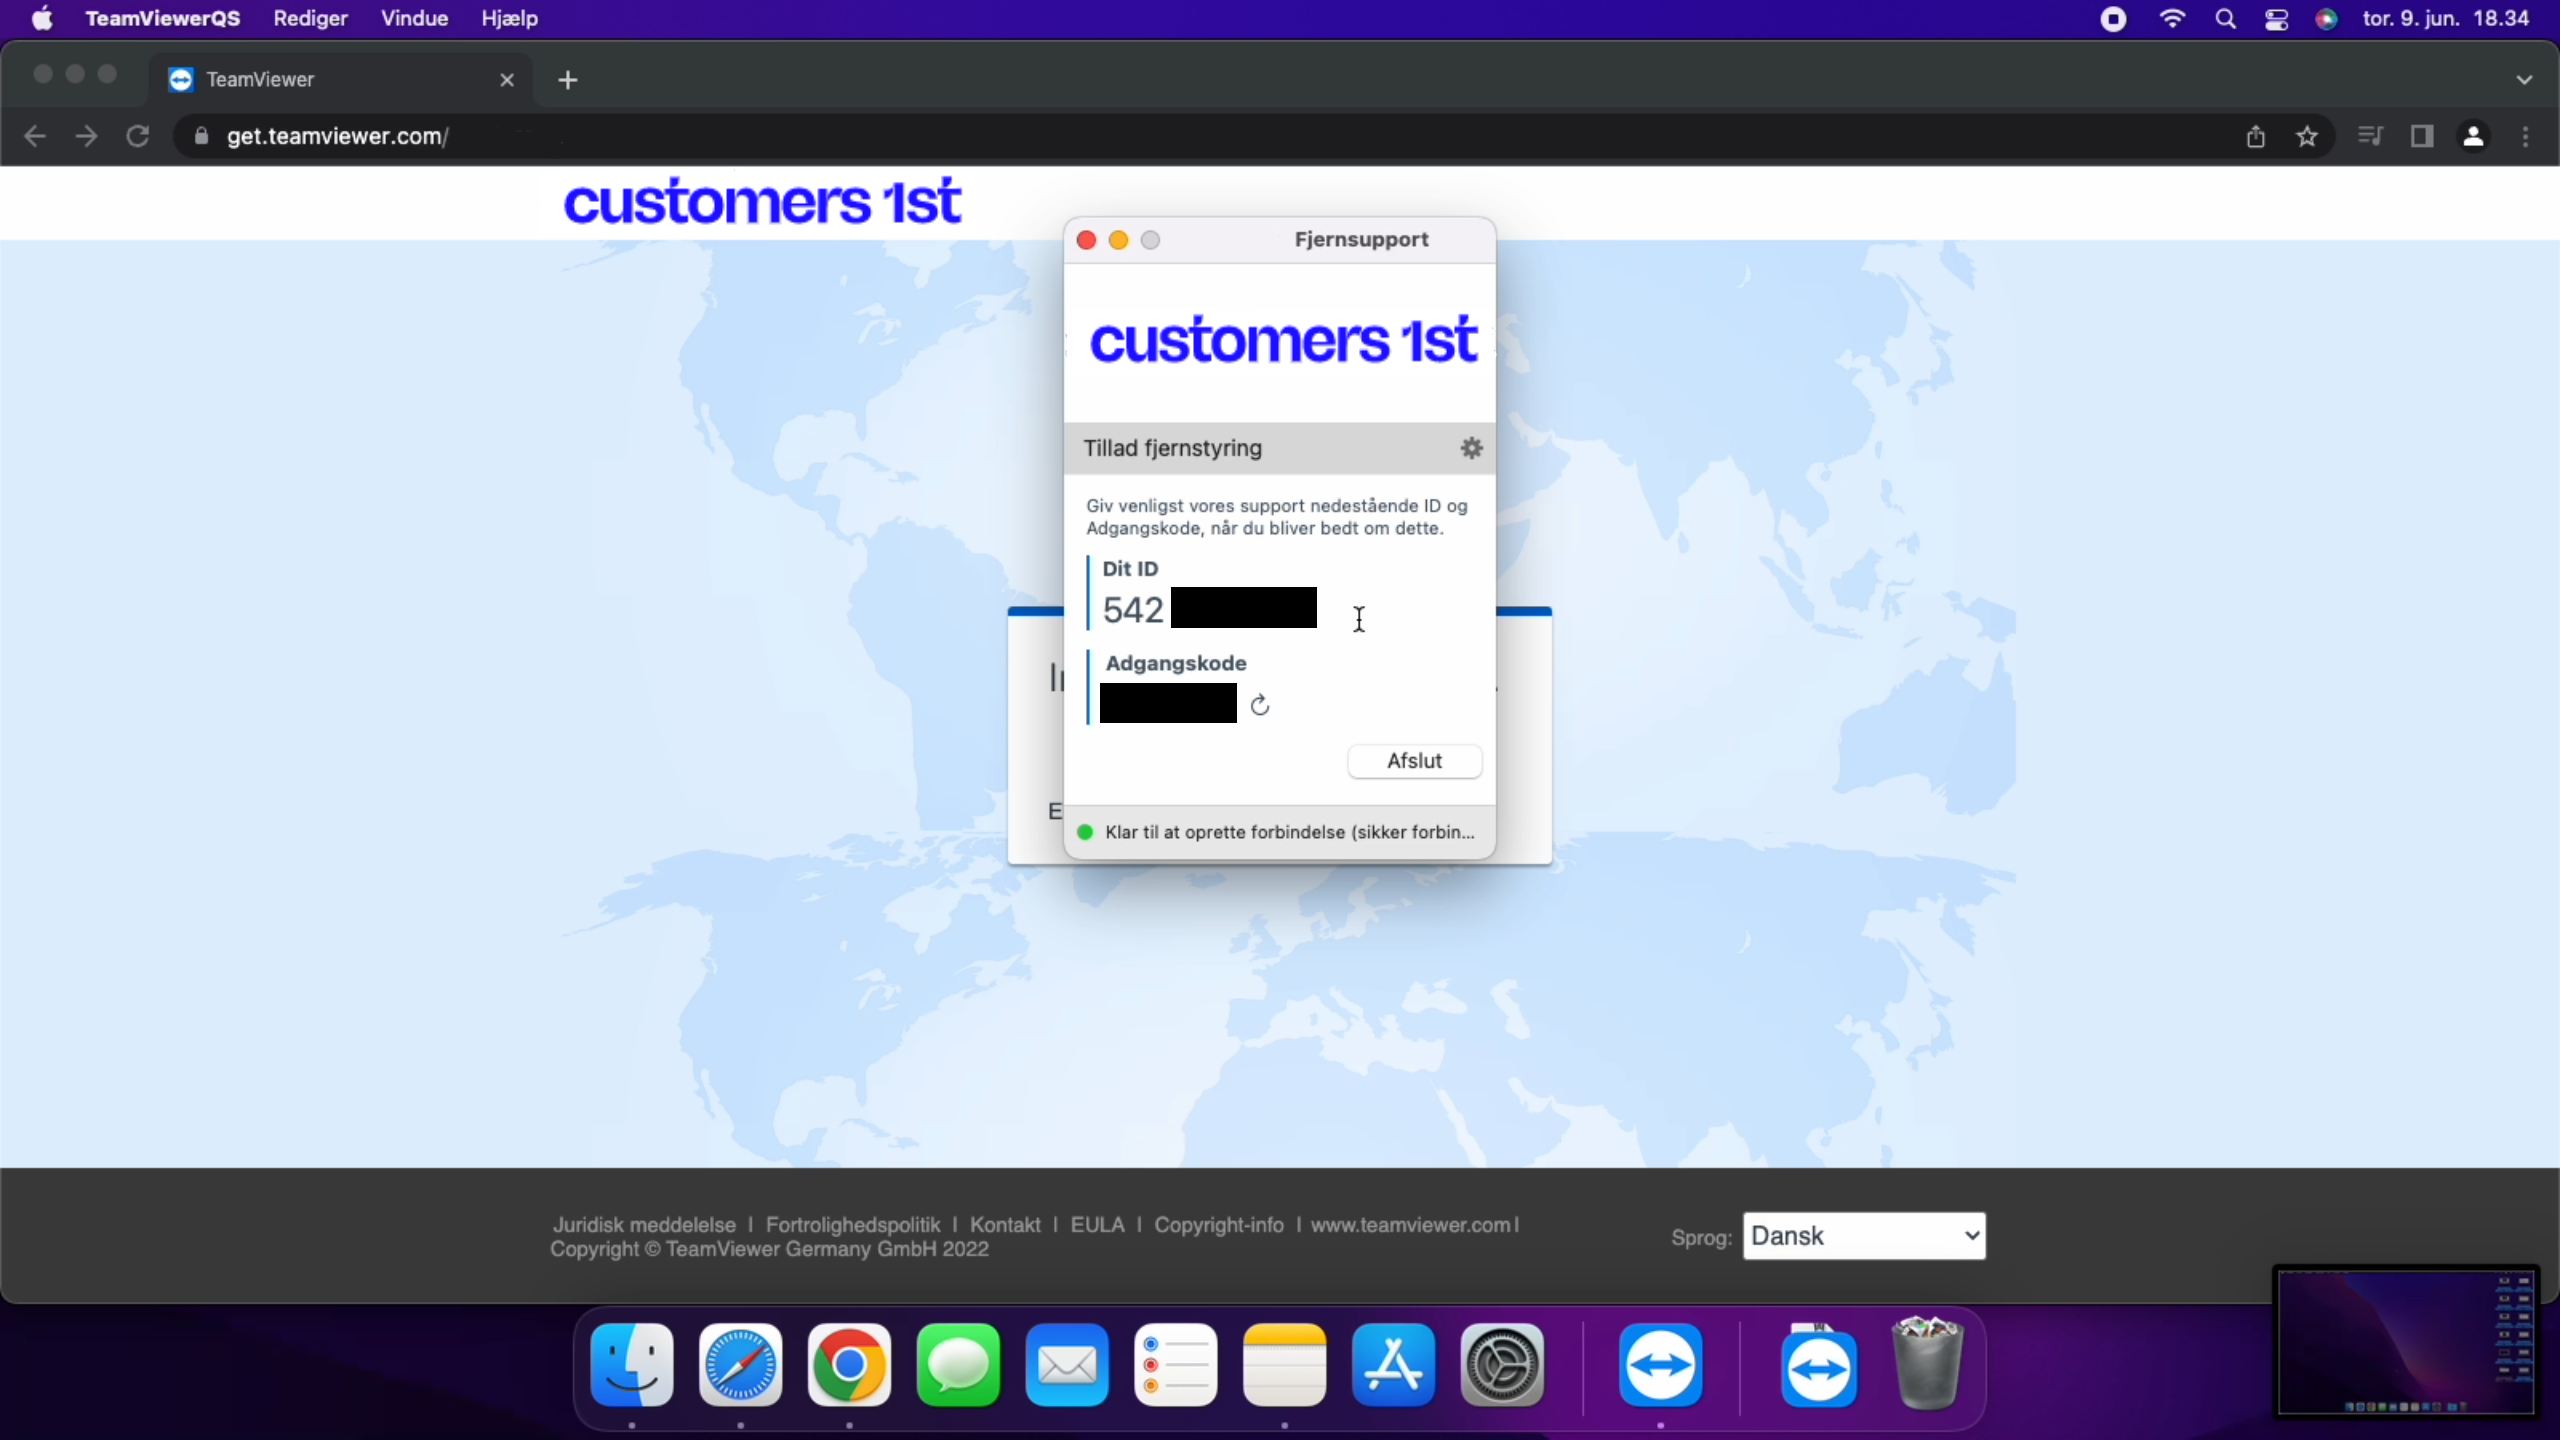Screen dimensions: 2560x1440
Task: Open the TeamViewerQS menu
Action: [162, 18]
